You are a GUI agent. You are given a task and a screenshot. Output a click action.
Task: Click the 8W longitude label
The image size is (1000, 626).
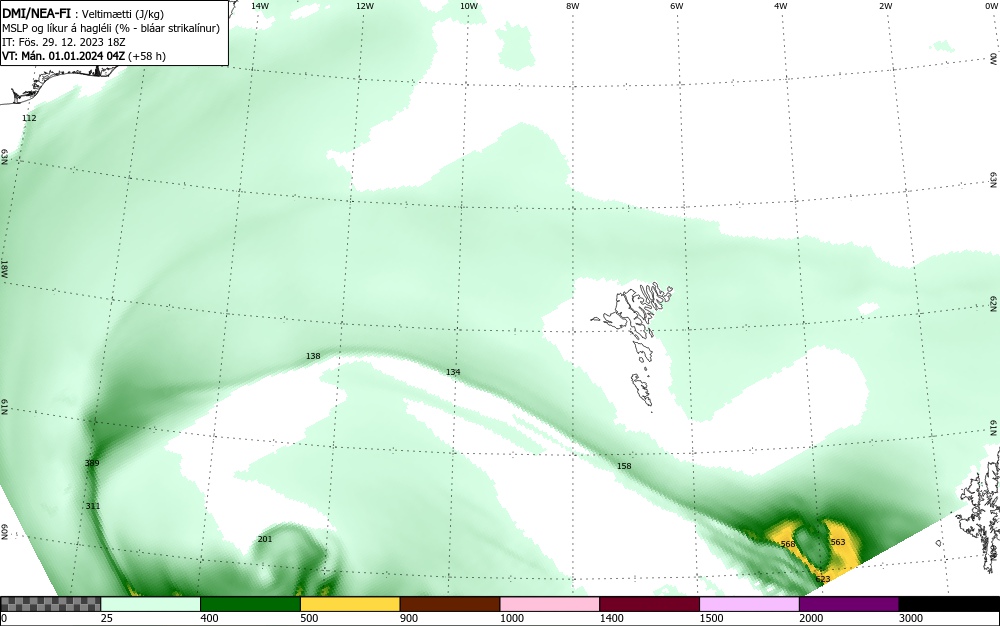point(572,6)
